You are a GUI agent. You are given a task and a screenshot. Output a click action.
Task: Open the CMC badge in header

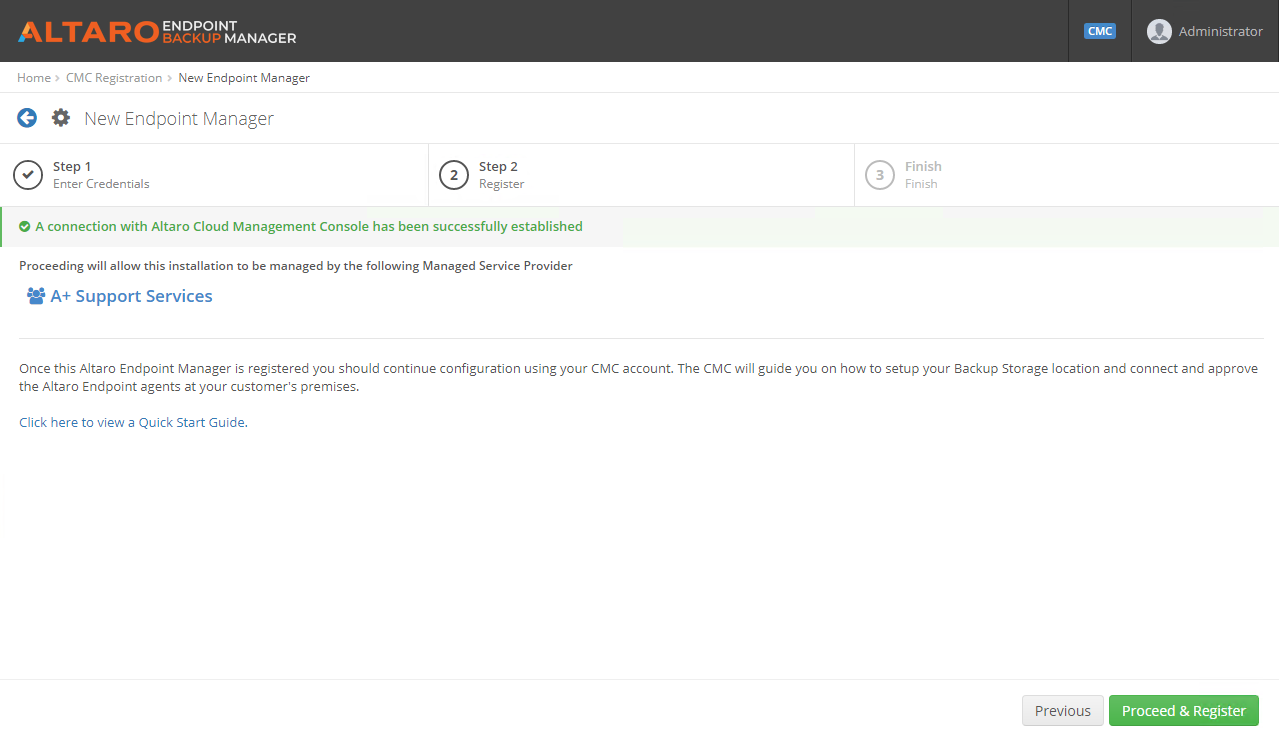pyautogui.click(x=1099, y=31)
